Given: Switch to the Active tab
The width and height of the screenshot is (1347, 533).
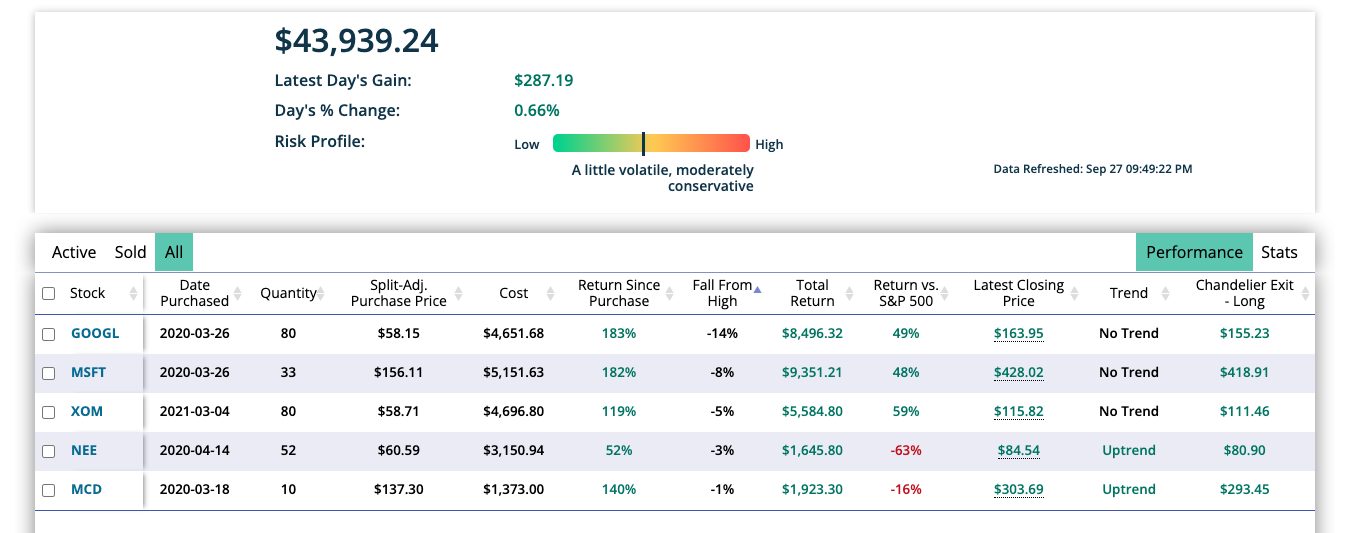Looking at the screenshot, I should [x=74, y=252].
